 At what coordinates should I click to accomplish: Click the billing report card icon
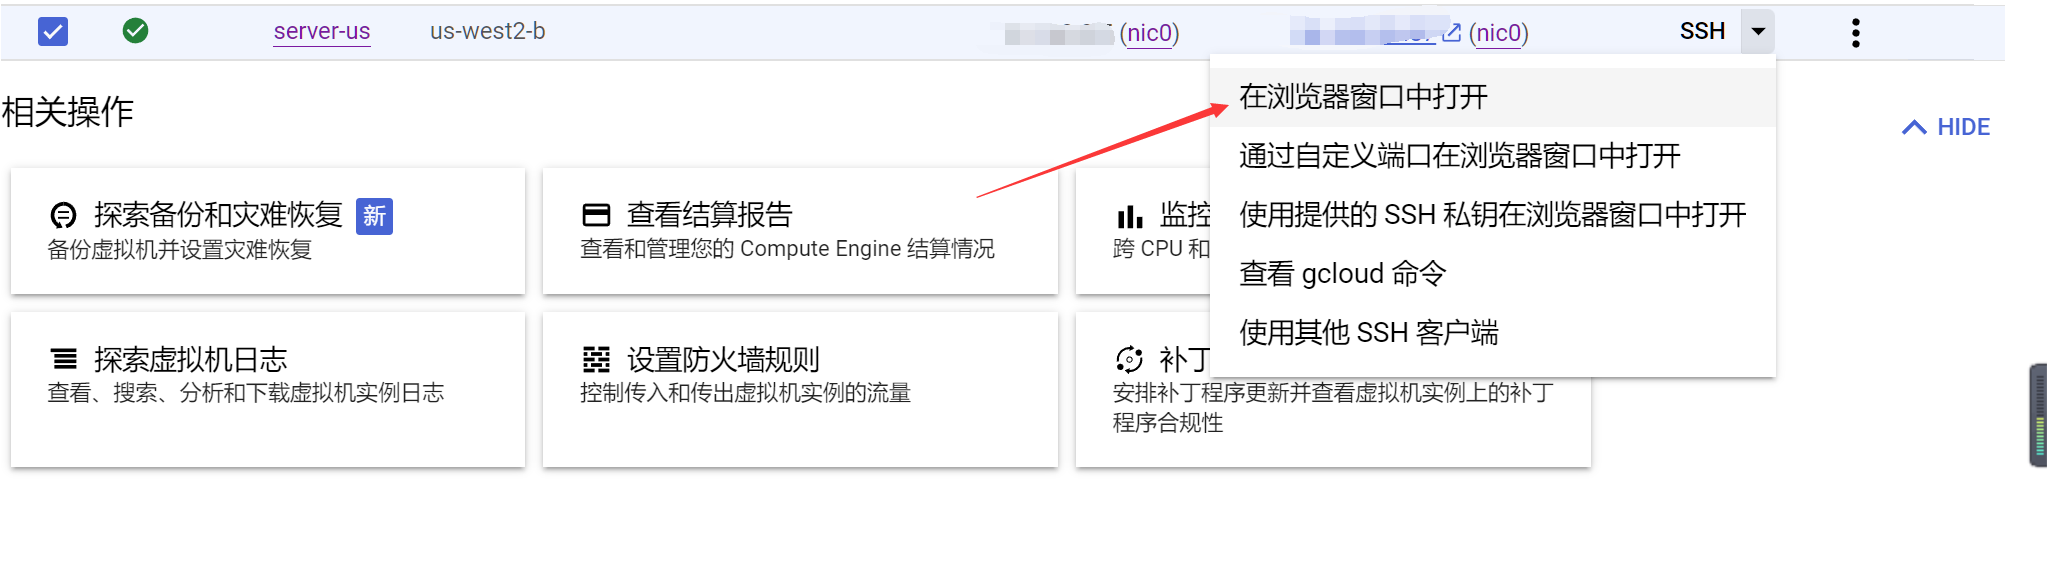pyautogui.click(x=596, y=215)
